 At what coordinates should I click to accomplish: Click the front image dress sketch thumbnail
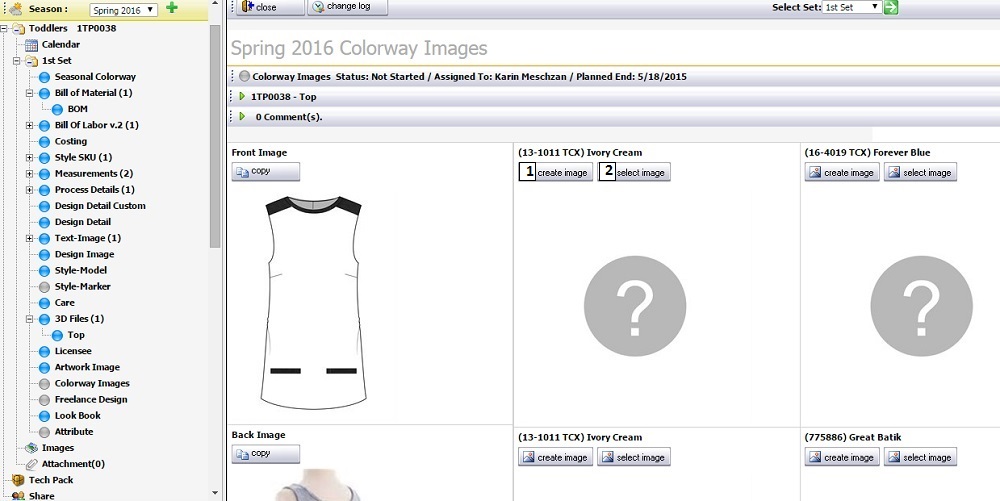[x=313, y=302]
